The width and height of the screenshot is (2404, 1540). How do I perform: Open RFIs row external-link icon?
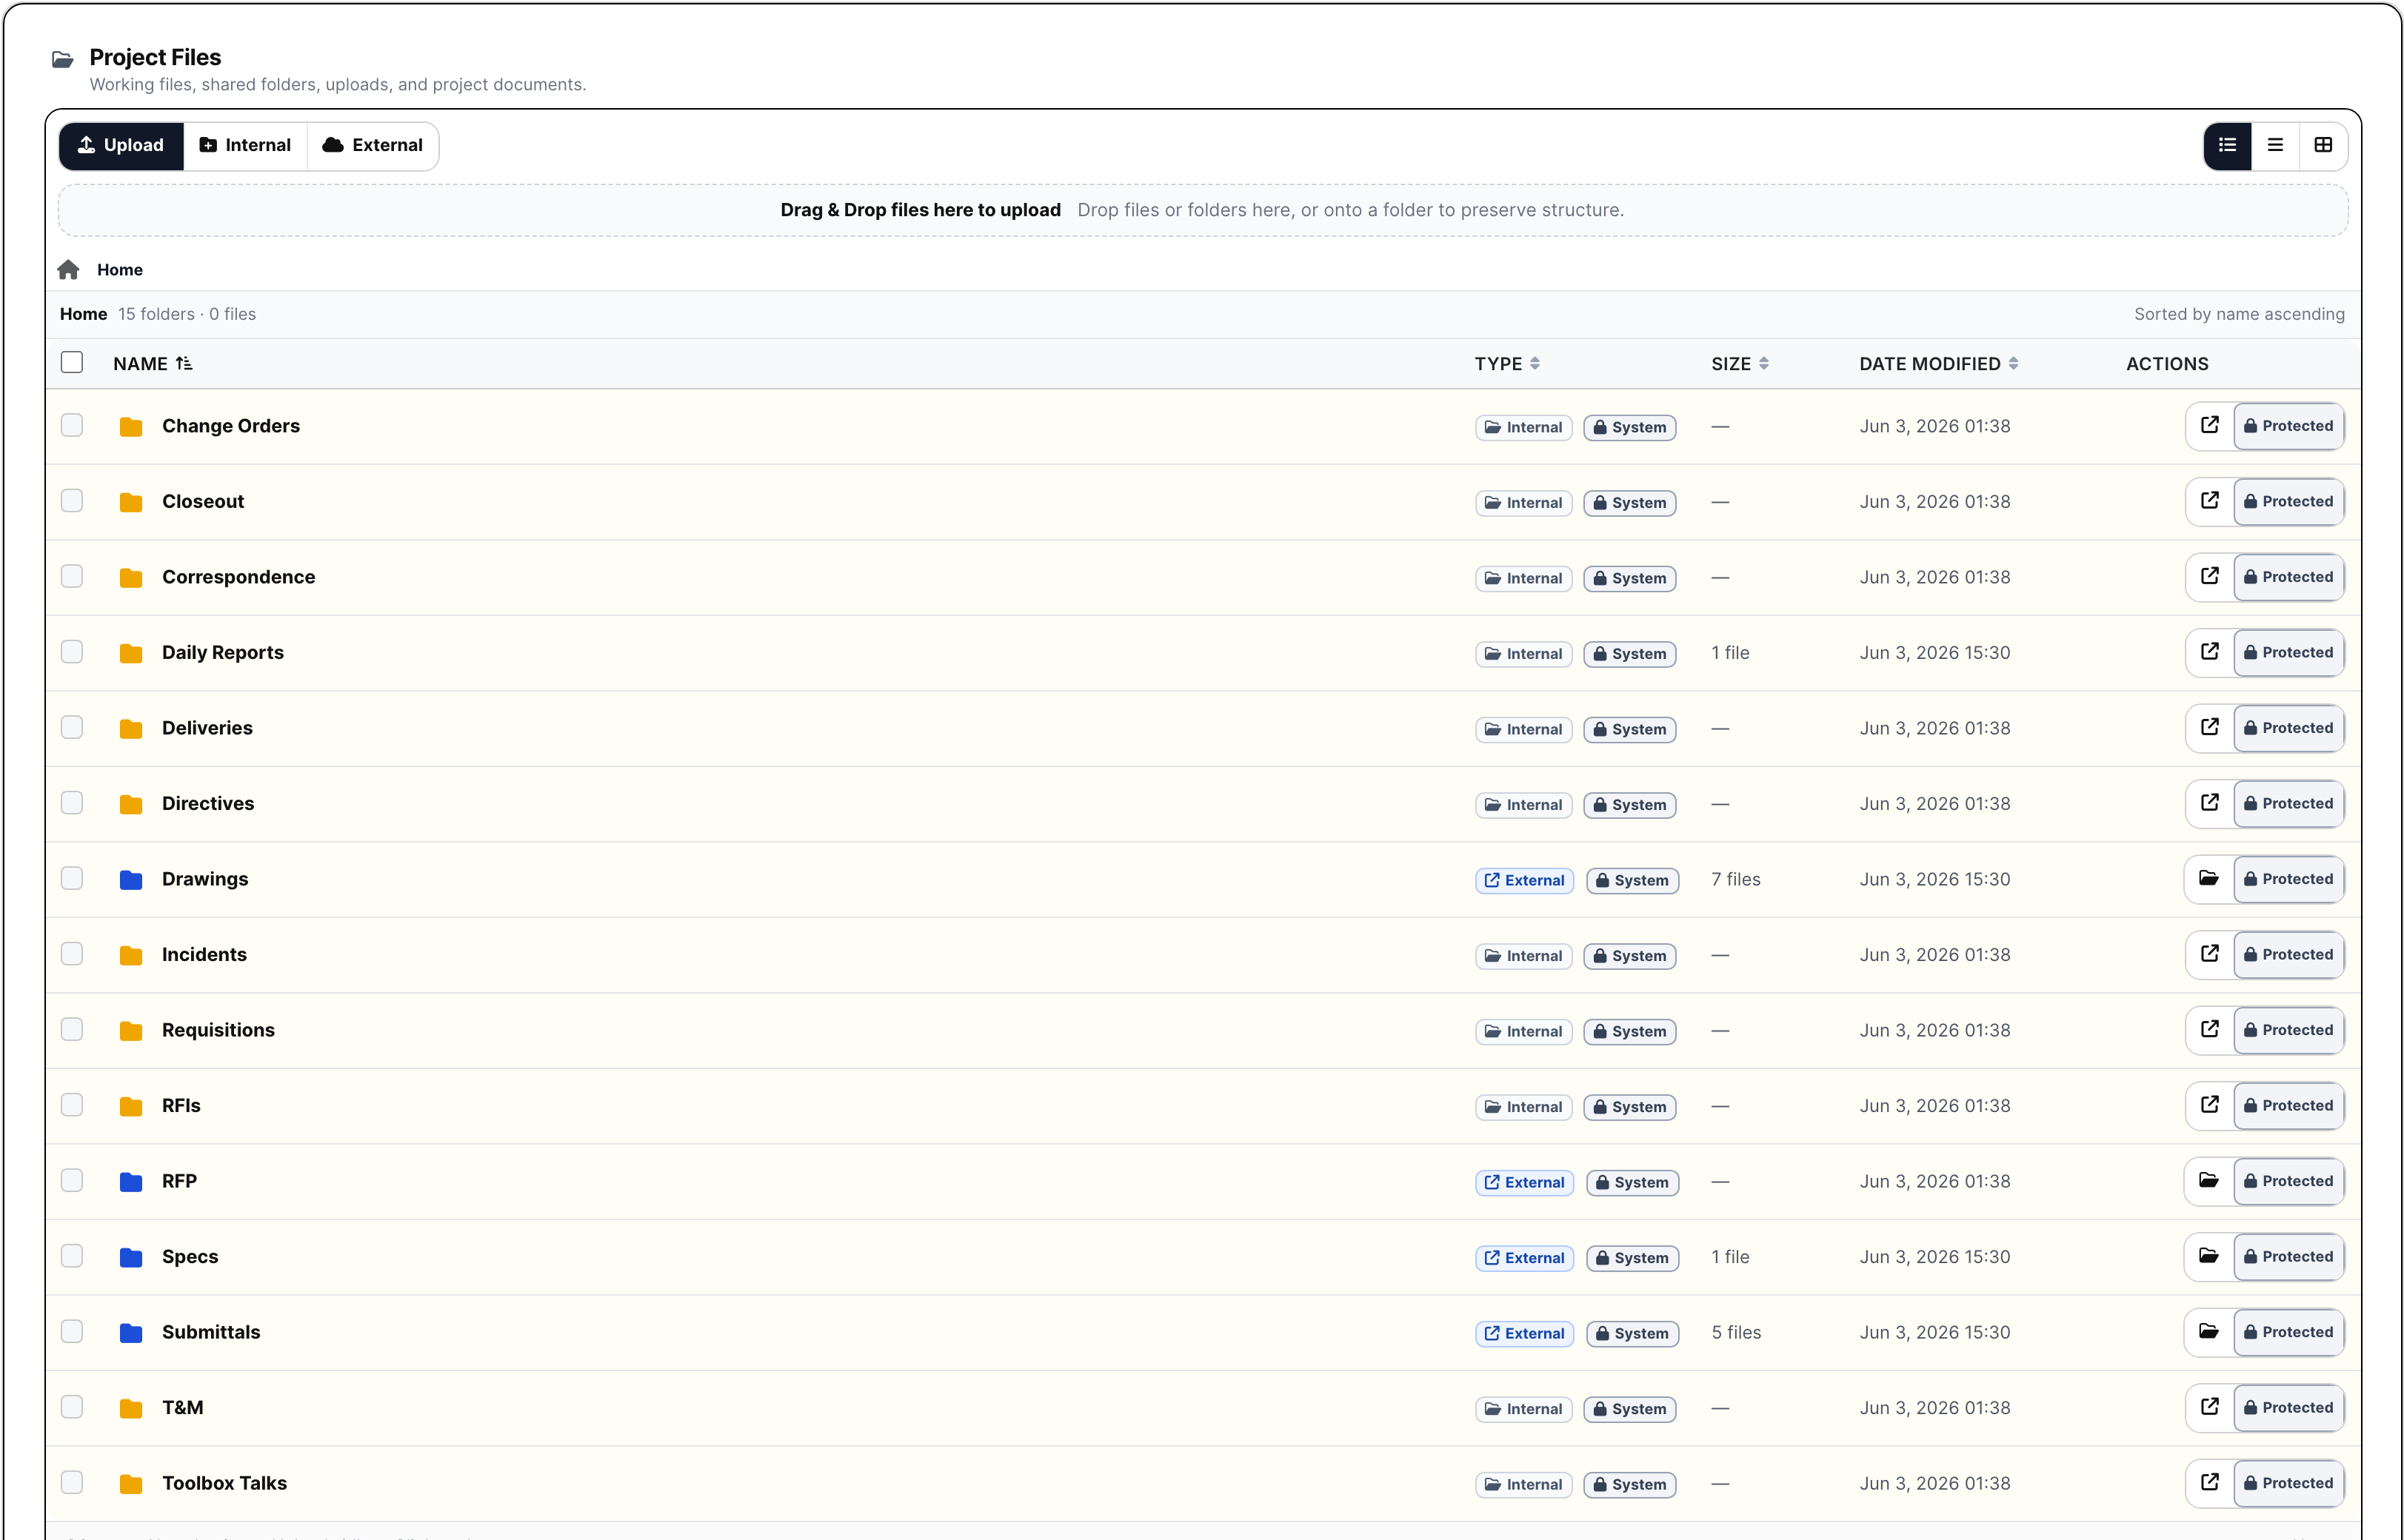coord(2209,1105)
